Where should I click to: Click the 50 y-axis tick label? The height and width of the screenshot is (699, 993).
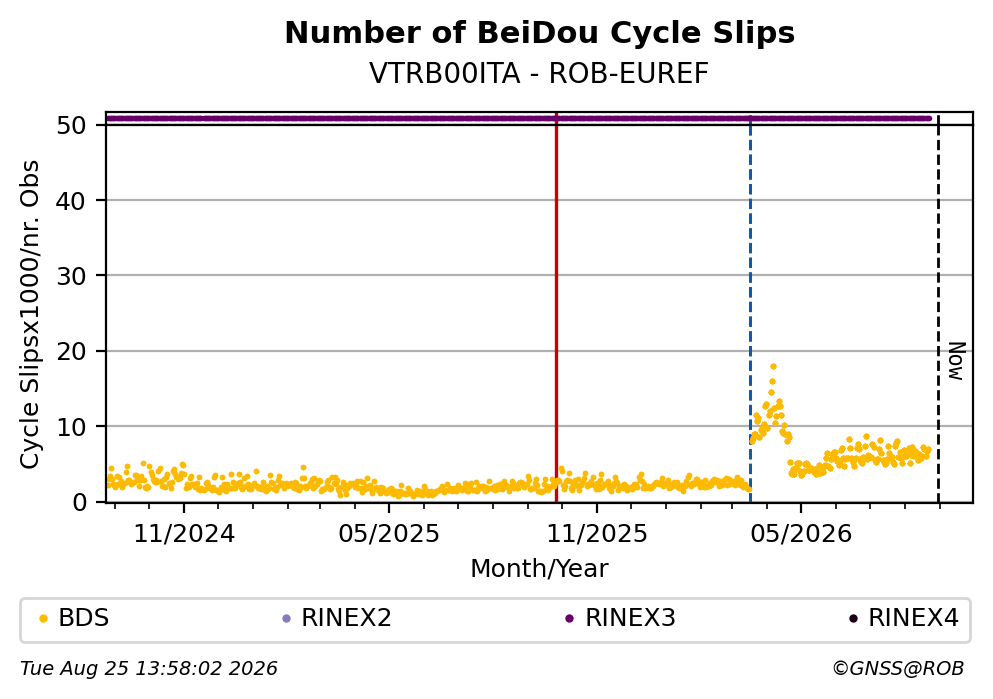[72, 125]
